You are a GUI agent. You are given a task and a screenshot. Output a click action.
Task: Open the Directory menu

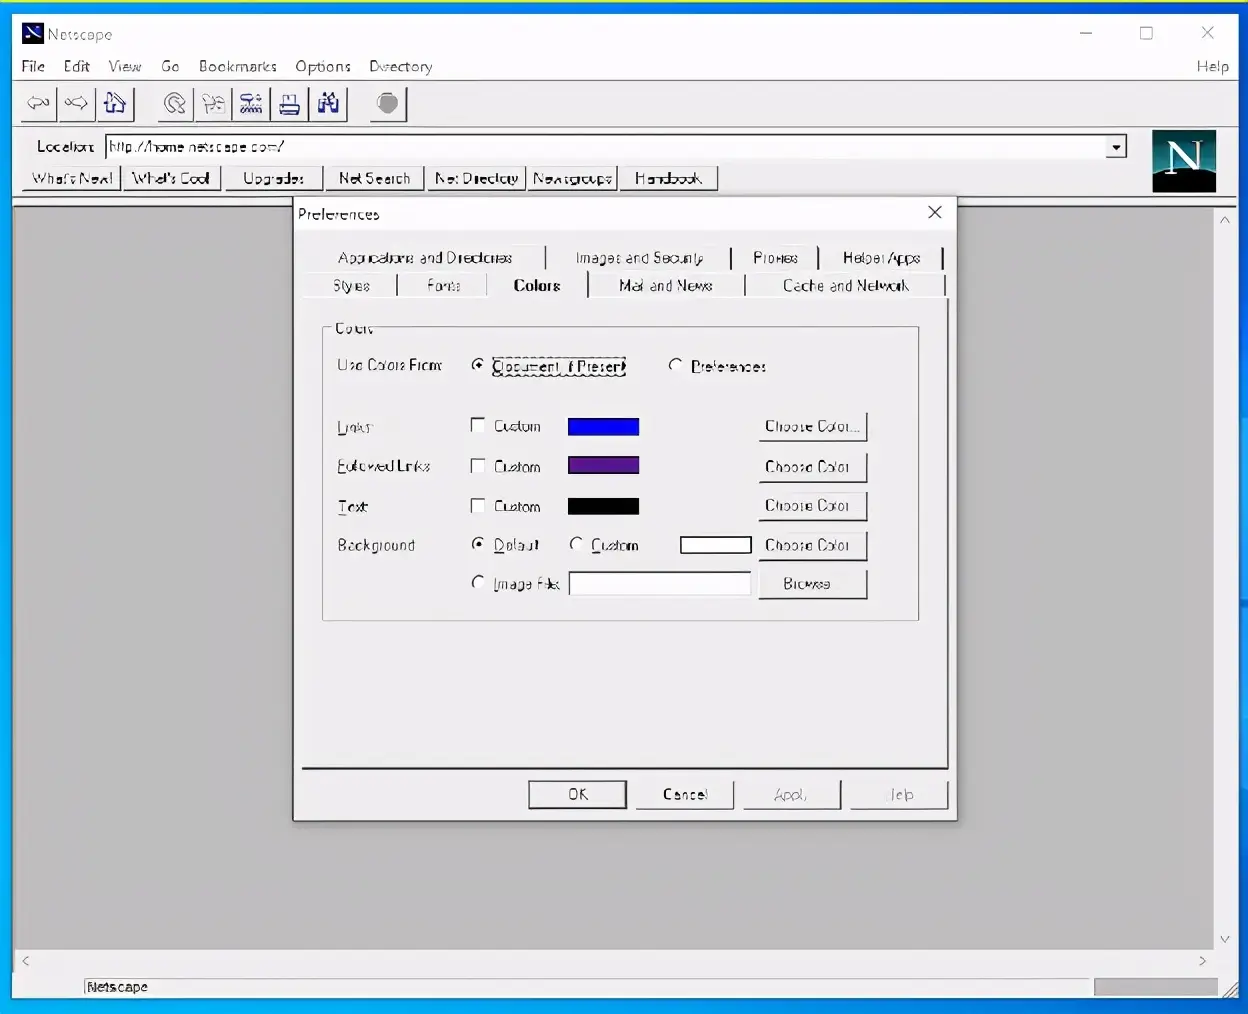[x=401, y=66]
